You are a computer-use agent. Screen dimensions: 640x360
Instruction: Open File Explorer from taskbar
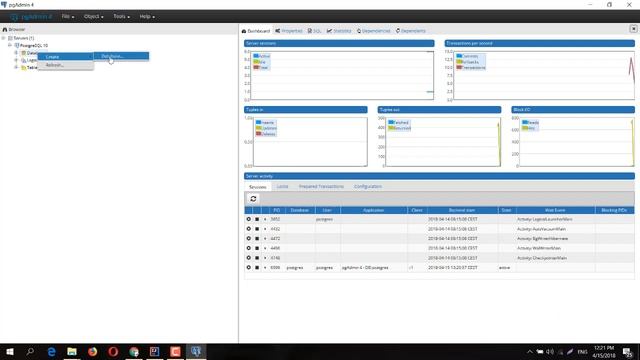click(72, 351)
